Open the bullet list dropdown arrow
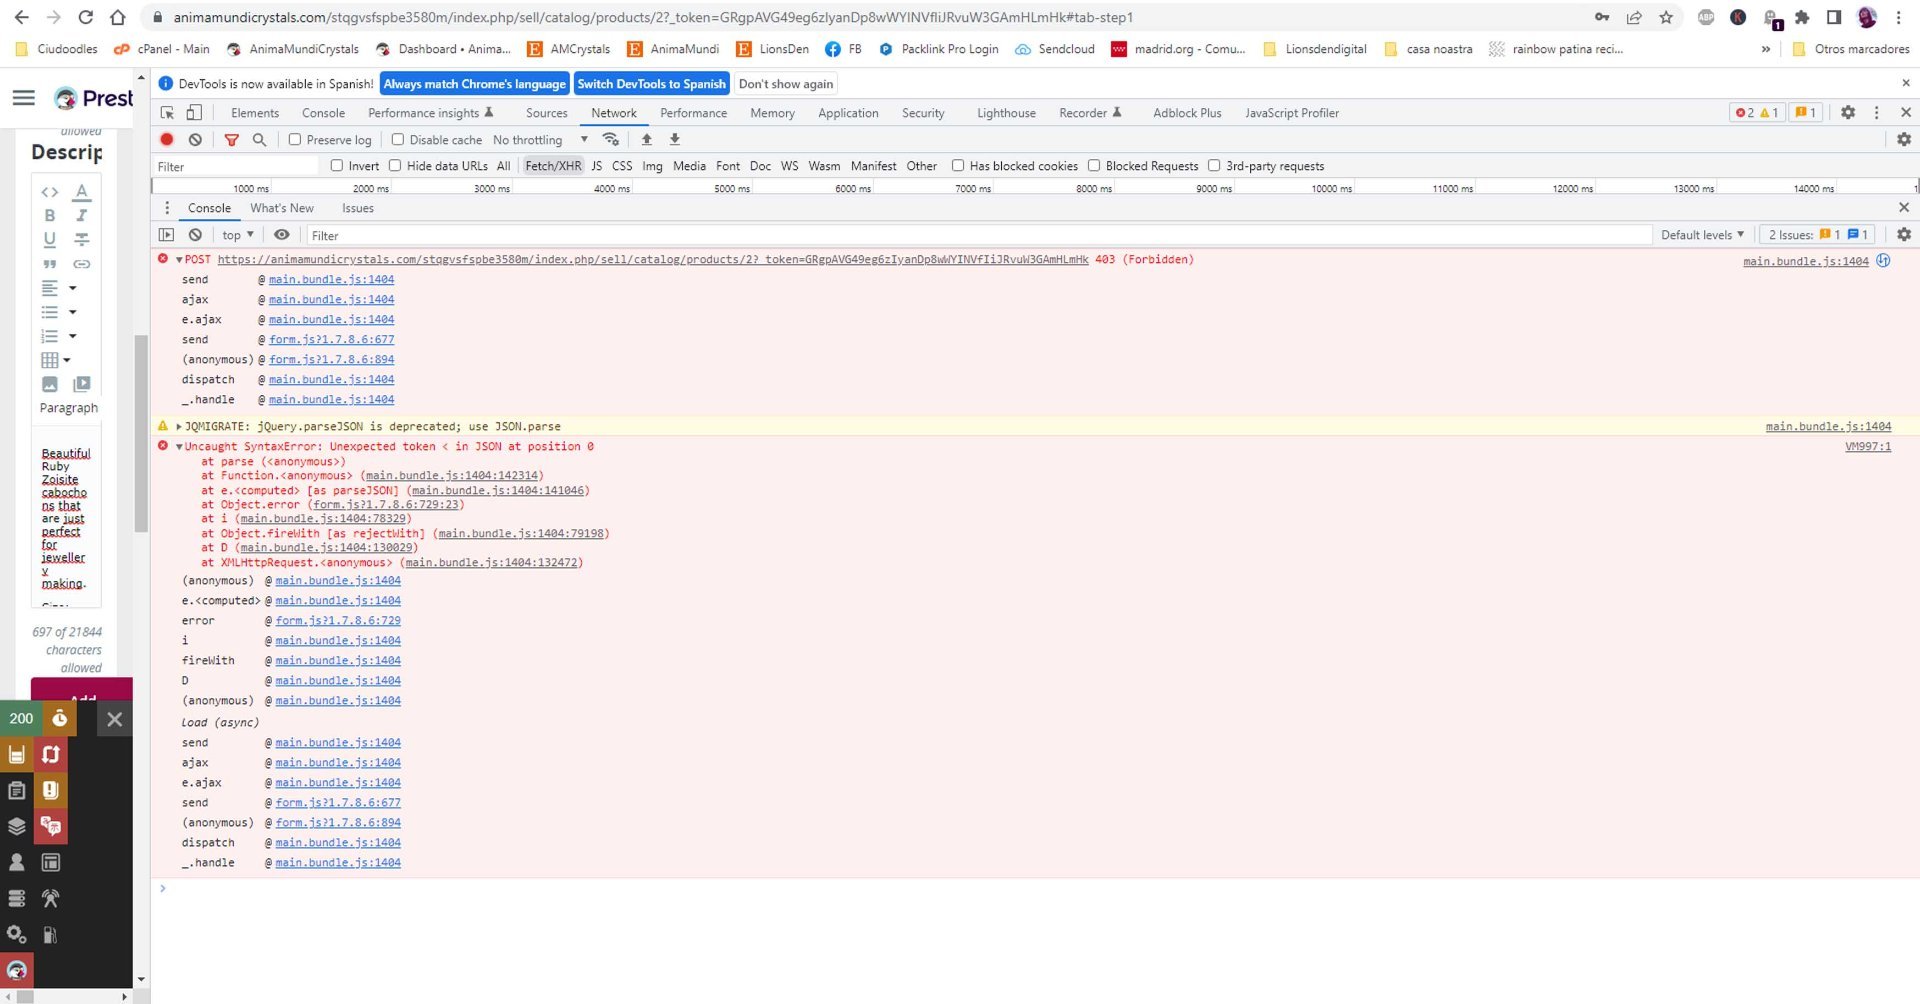 pyautogui.click(x=72, y=312)
